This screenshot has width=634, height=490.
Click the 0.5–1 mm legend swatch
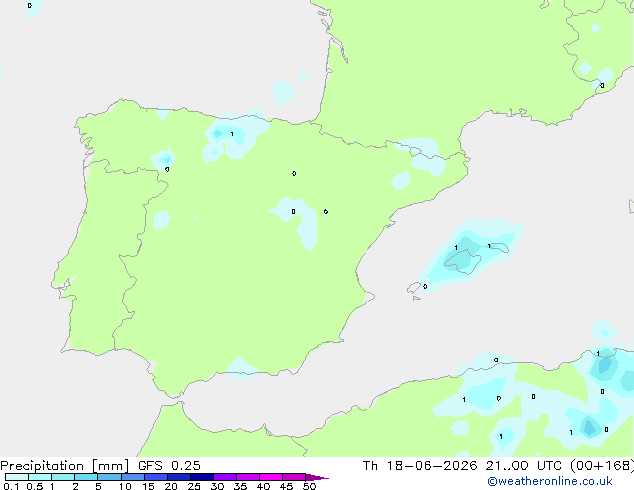(40, 477)
